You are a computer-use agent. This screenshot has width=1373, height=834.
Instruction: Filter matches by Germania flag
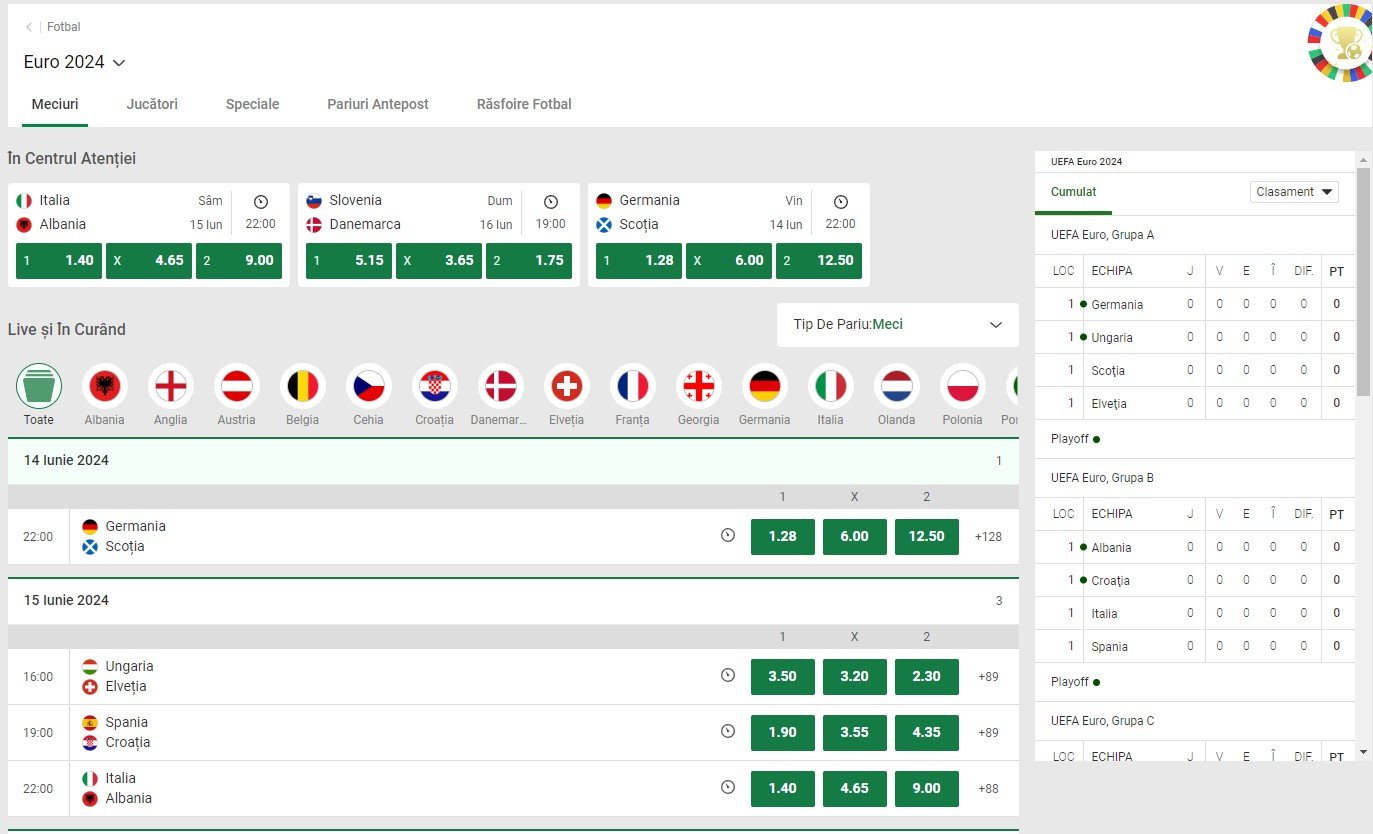tap(765, 386)
